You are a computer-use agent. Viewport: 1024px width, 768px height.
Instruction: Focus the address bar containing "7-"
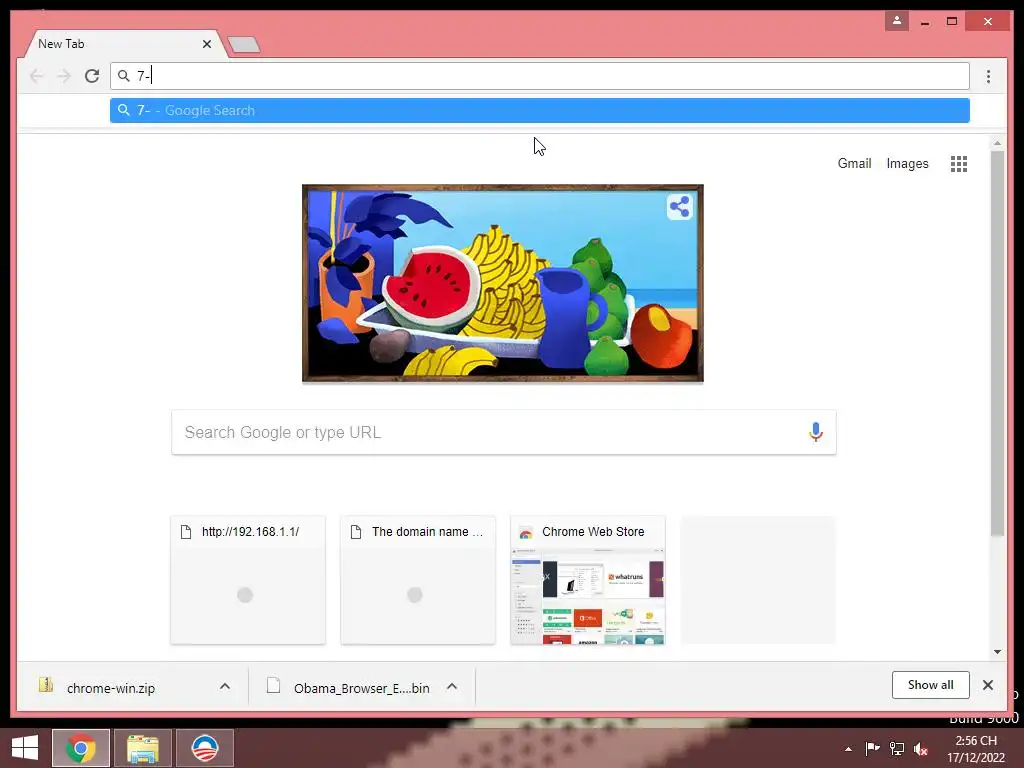coord(539,76)
